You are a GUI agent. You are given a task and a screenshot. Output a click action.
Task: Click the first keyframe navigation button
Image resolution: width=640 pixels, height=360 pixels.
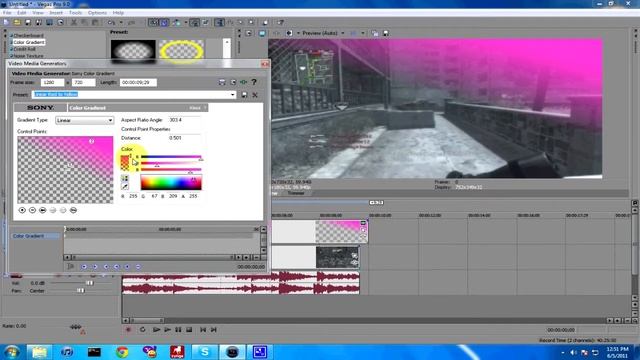[84, 267]
